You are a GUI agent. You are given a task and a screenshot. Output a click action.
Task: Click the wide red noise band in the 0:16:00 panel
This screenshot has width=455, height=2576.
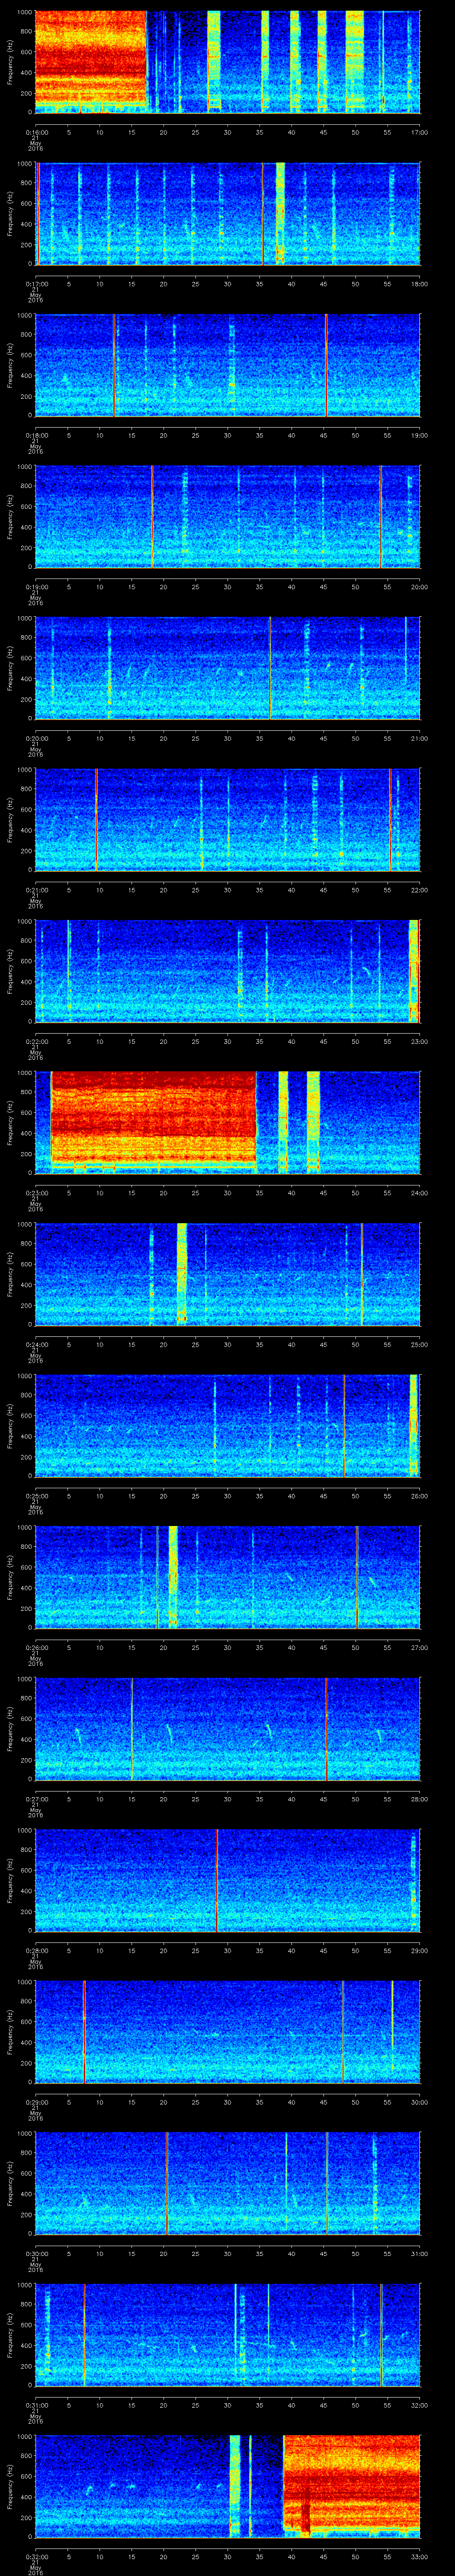point(91,62)
